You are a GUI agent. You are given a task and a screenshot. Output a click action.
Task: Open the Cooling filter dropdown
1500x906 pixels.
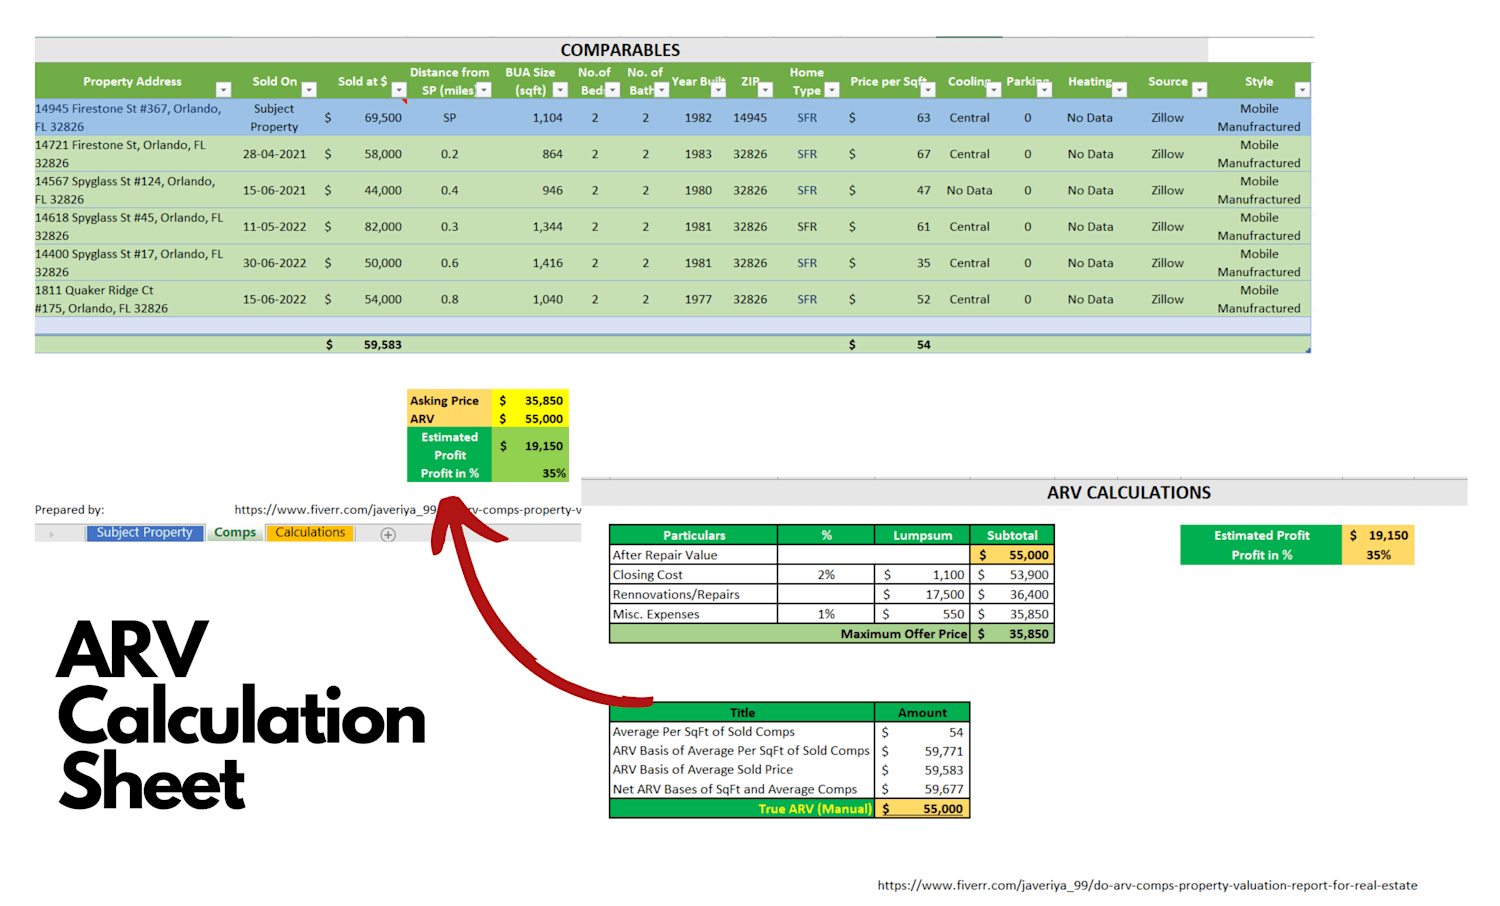[x=994, y=90]
